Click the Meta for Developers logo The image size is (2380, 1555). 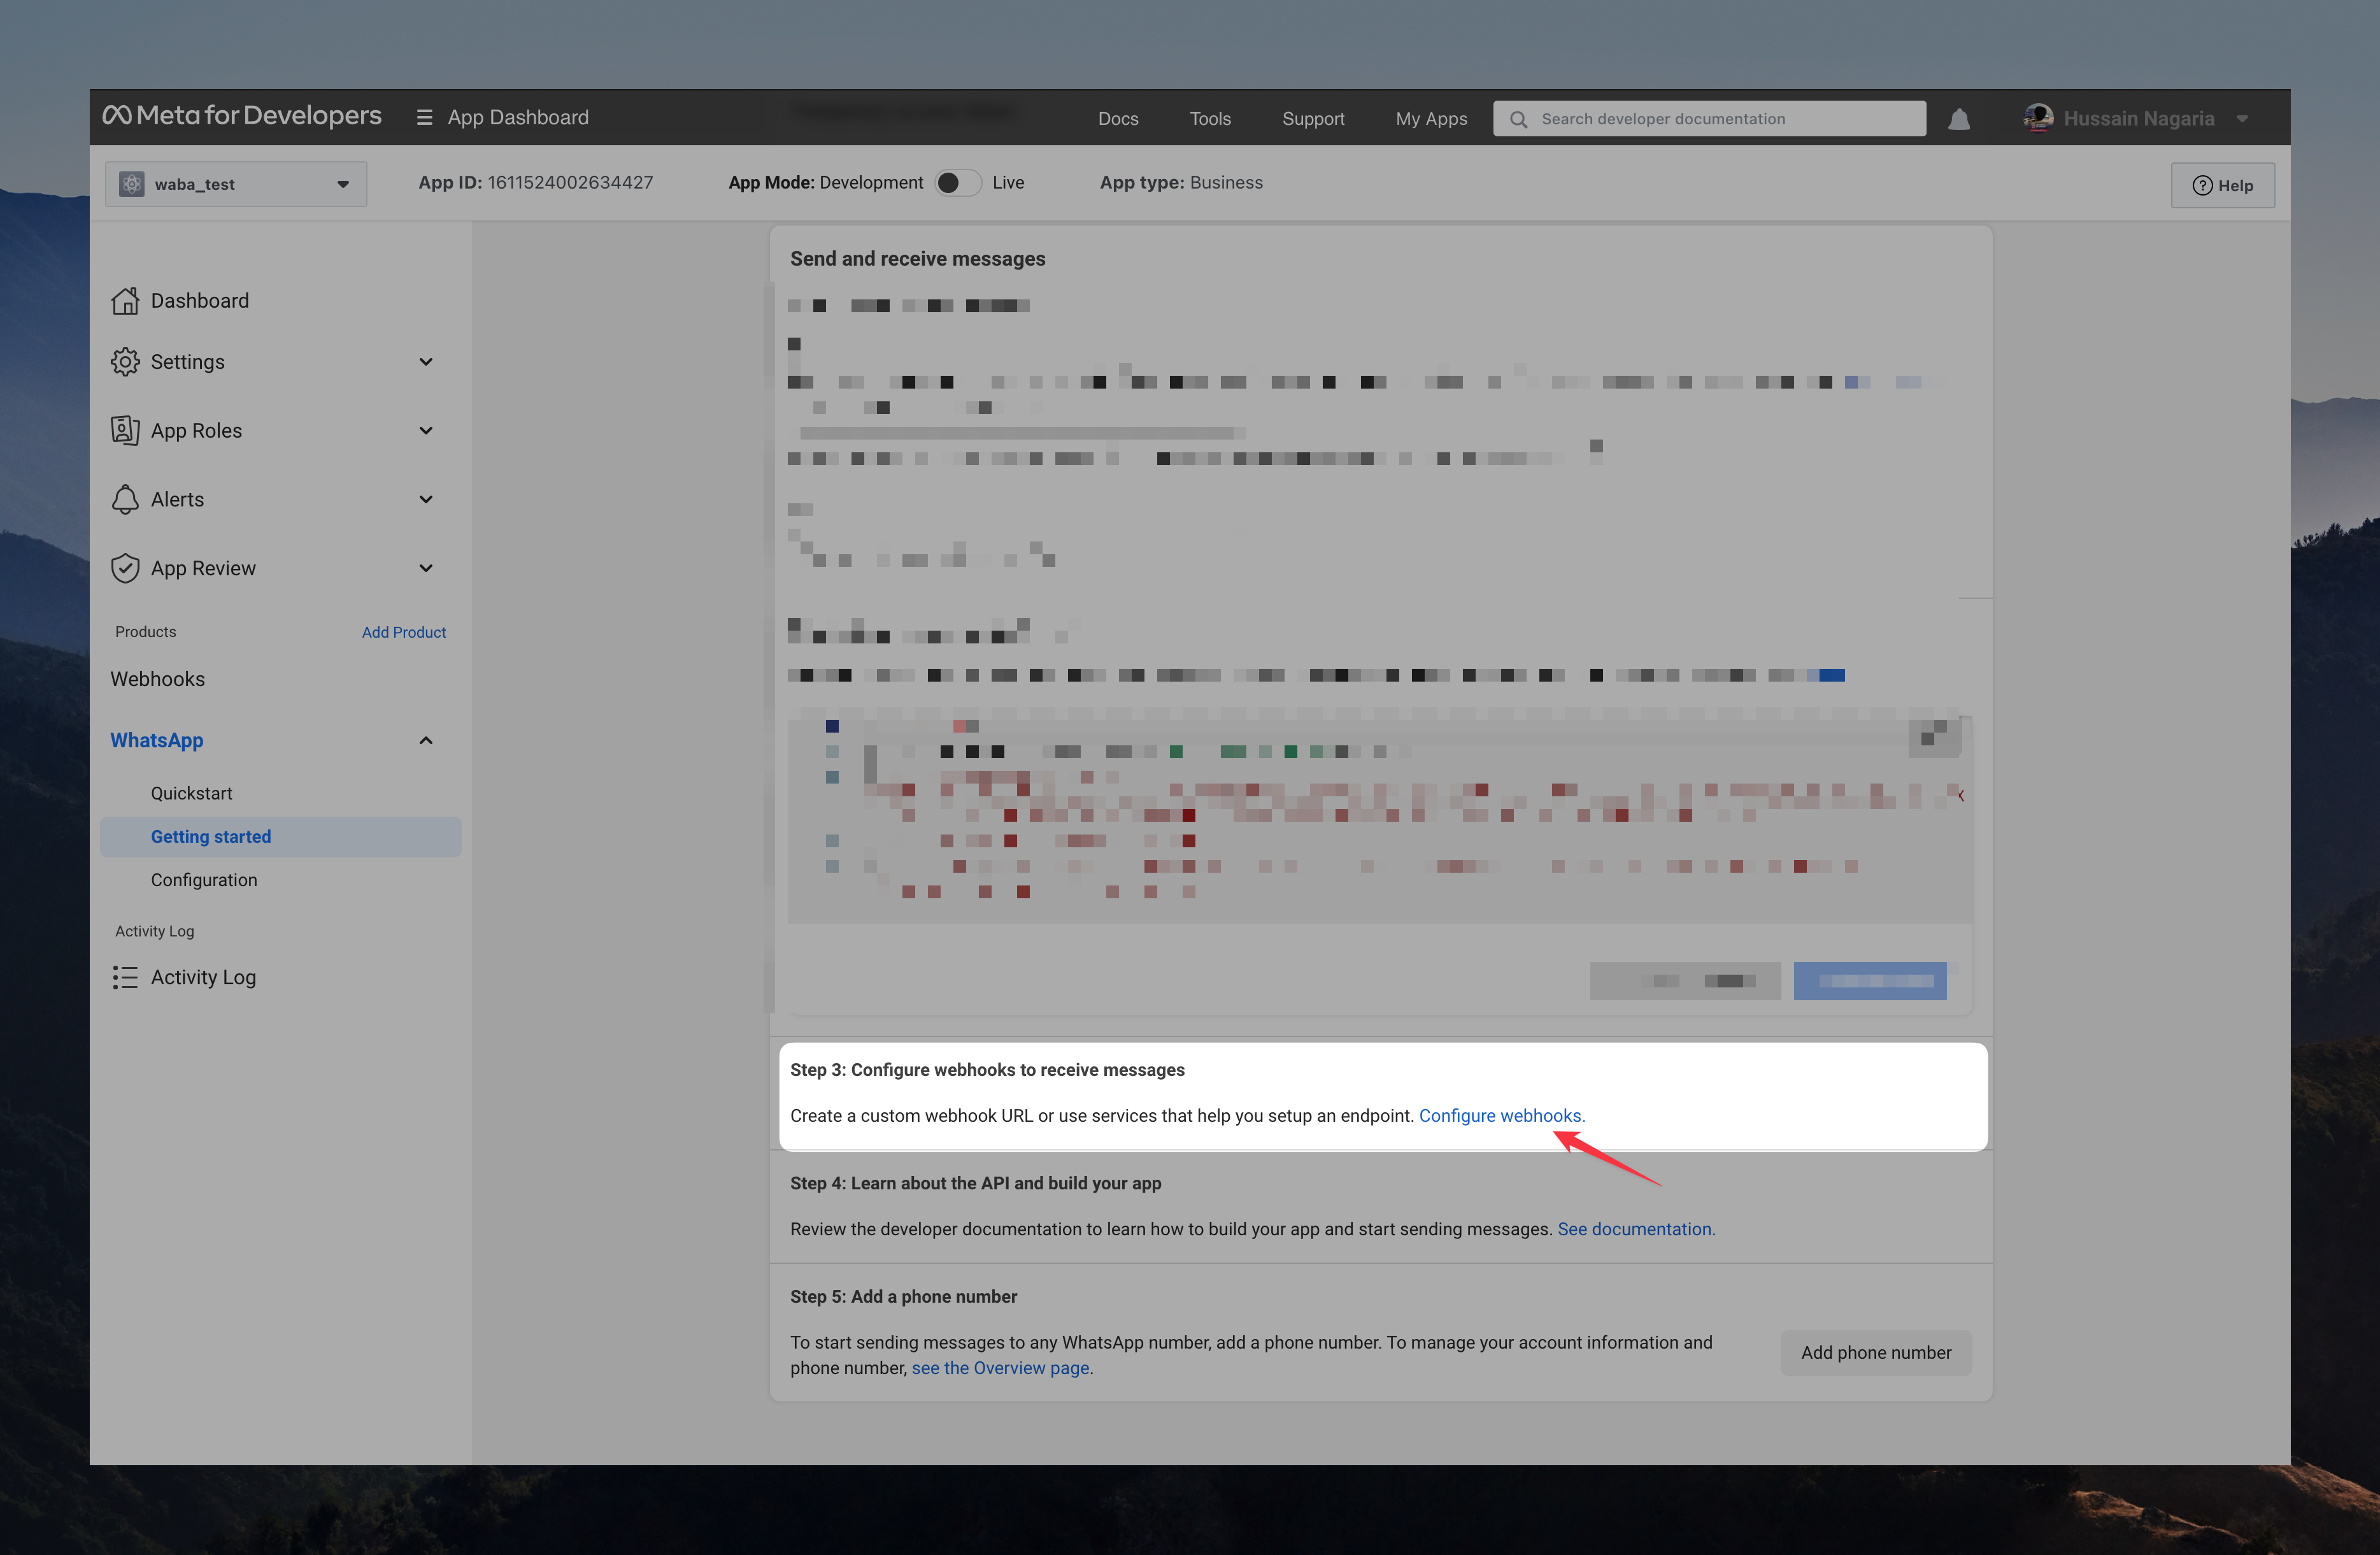[241, 116]
